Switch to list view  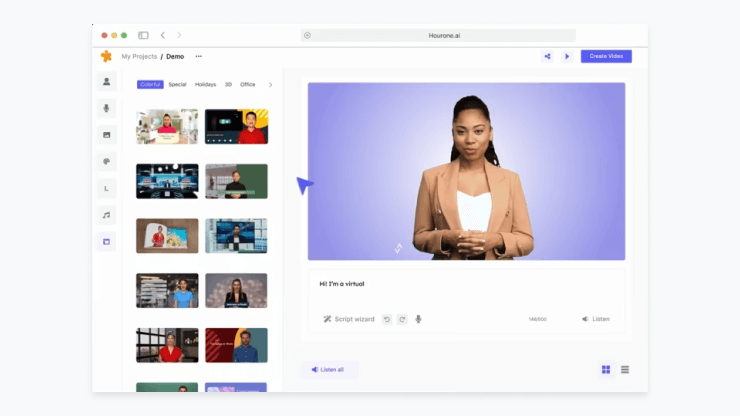point(625,370)
